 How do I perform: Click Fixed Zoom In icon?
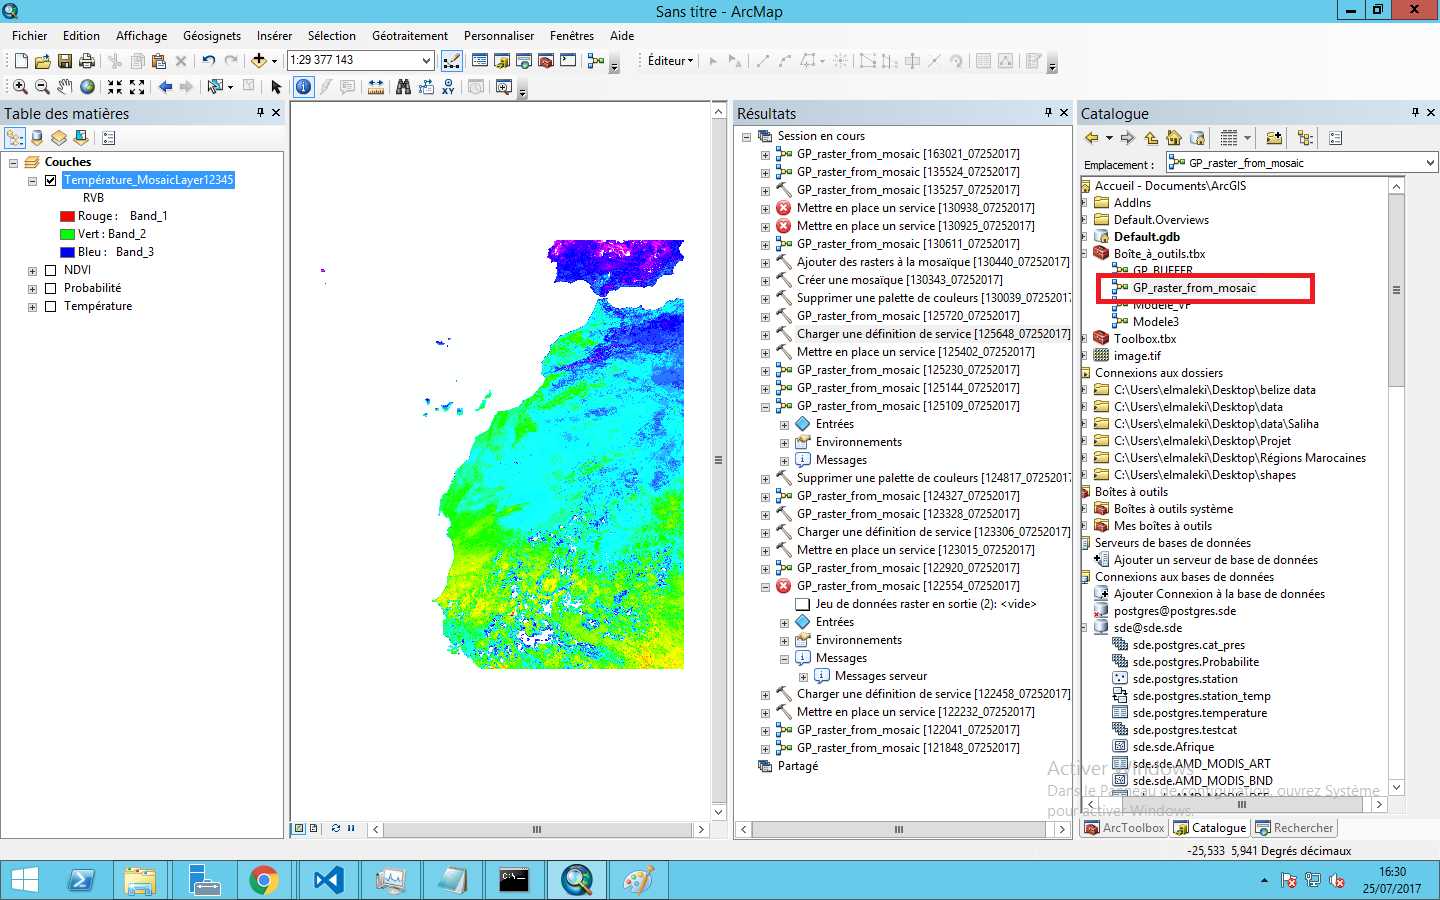coord(115,87)
